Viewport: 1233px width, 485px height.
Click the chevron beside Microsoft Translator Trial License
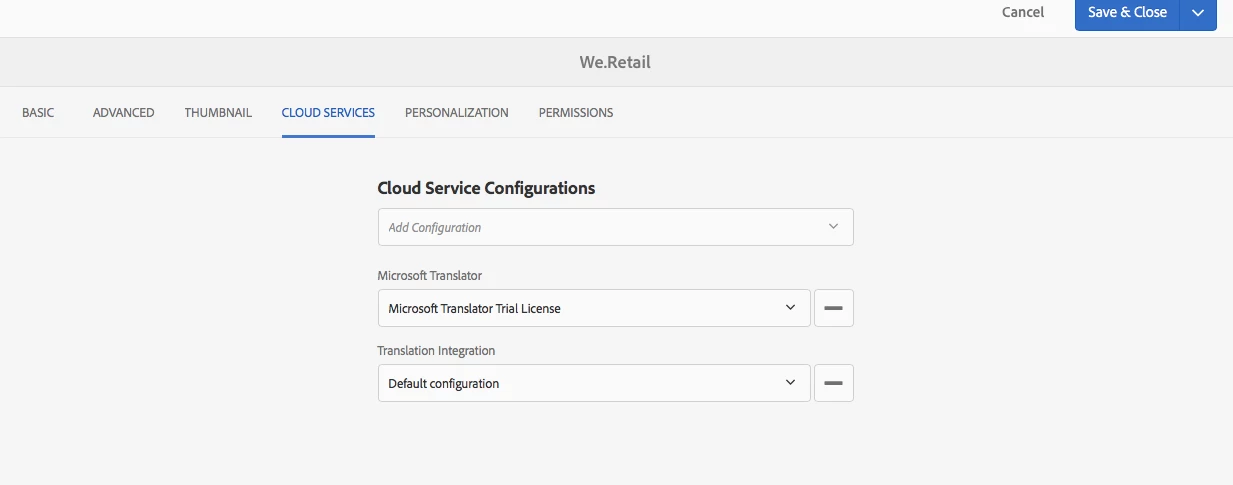pyautogui.click(x=790, y=308)
